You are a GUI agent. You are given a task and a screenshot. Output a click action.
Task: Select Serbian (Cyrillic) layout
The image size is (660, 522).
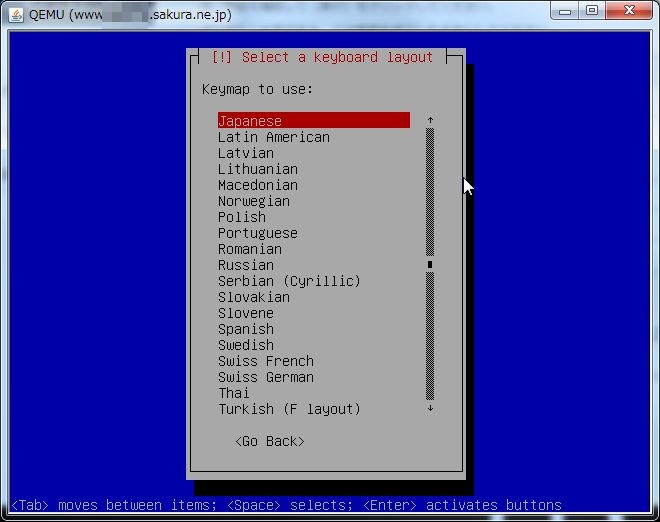[x=289, y=281]
